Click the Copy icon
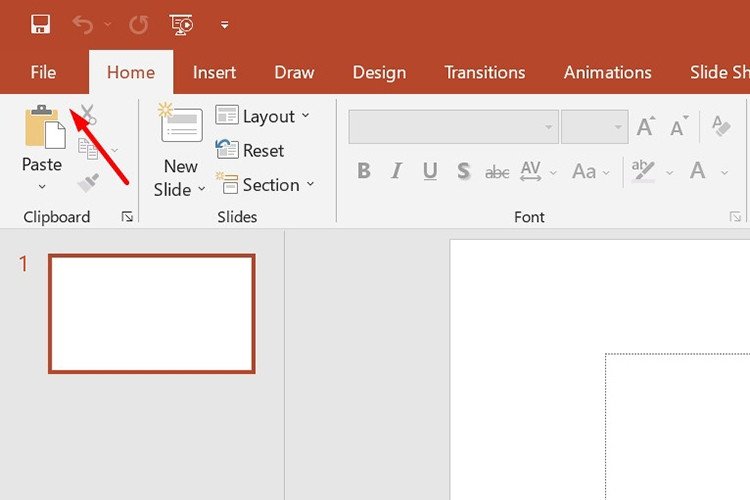This screenshot has width=750, height=500. click(88, 149)
